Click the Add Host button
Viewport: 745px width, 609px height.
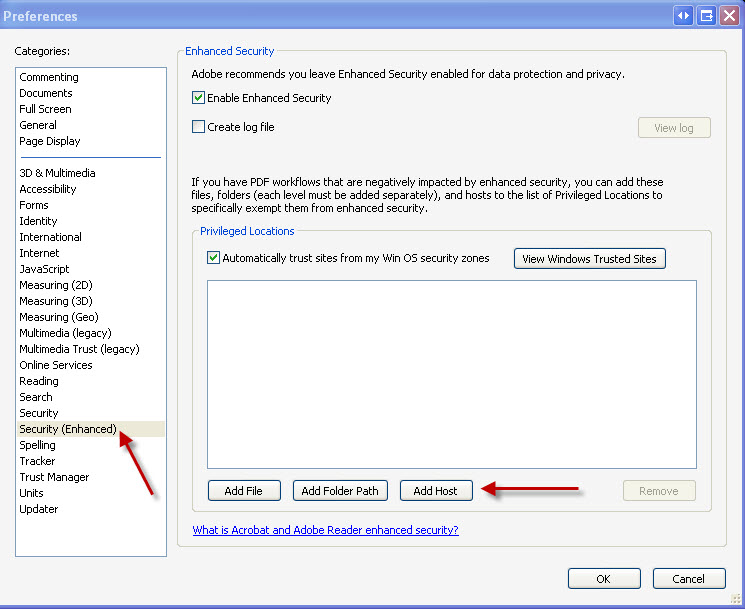(436, 491)
